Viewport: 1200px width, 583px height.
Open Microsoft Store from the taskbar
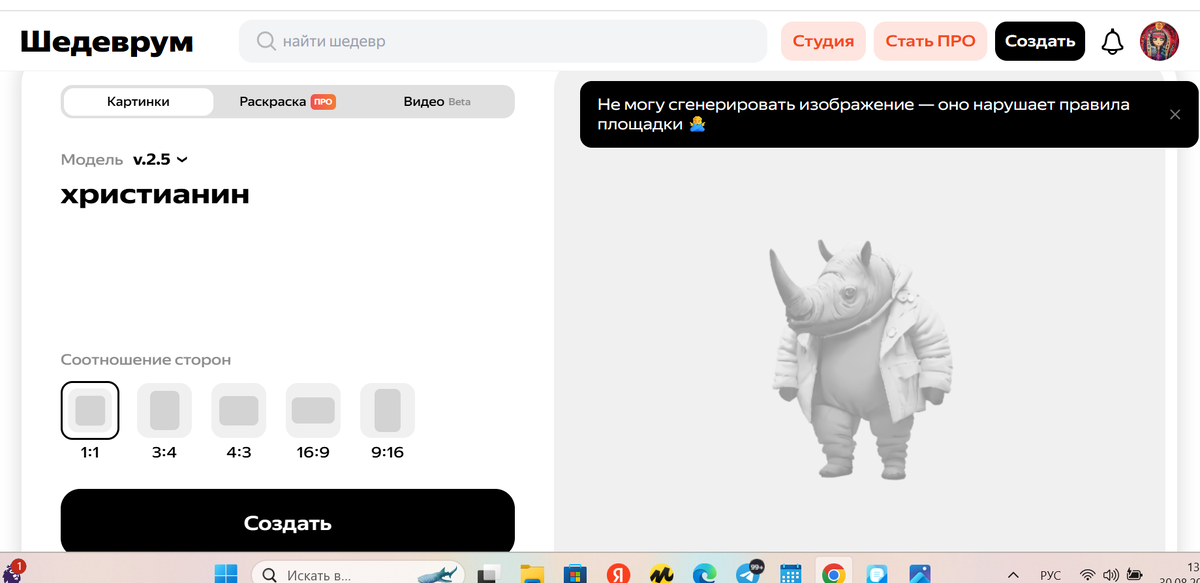click(575, 575)
